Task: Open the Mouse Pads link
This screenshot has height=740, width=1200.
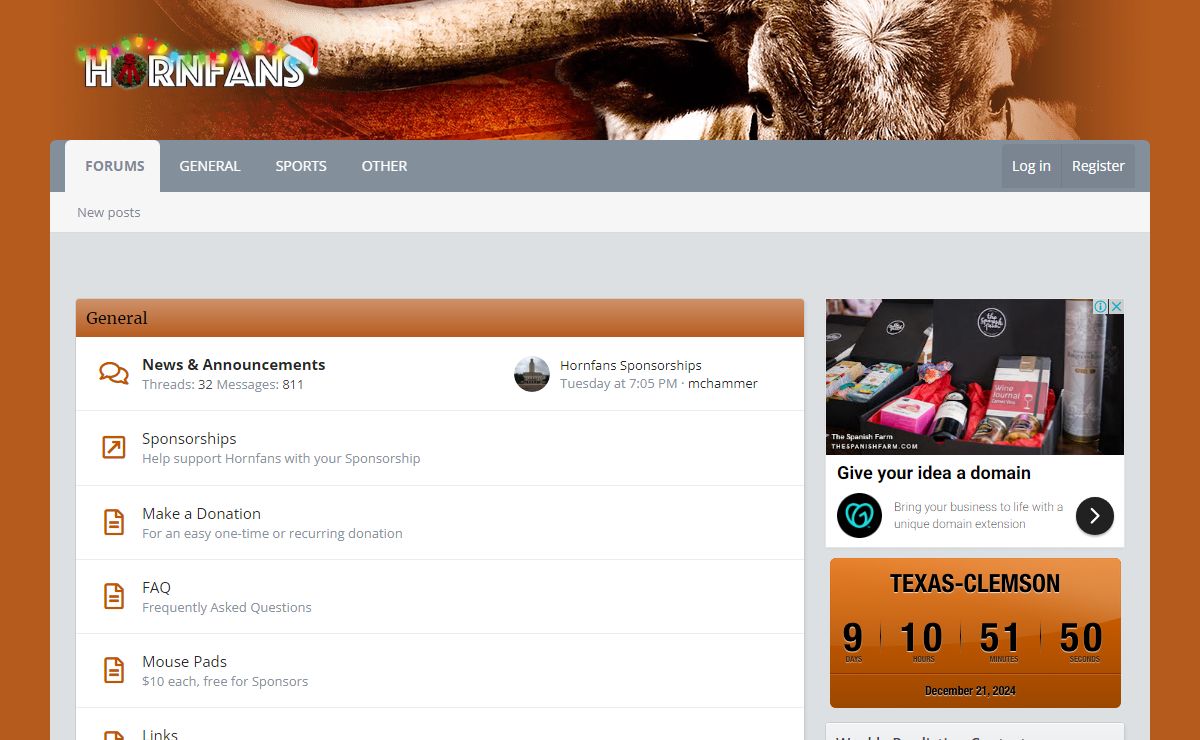Action: [x=184, y=661]
